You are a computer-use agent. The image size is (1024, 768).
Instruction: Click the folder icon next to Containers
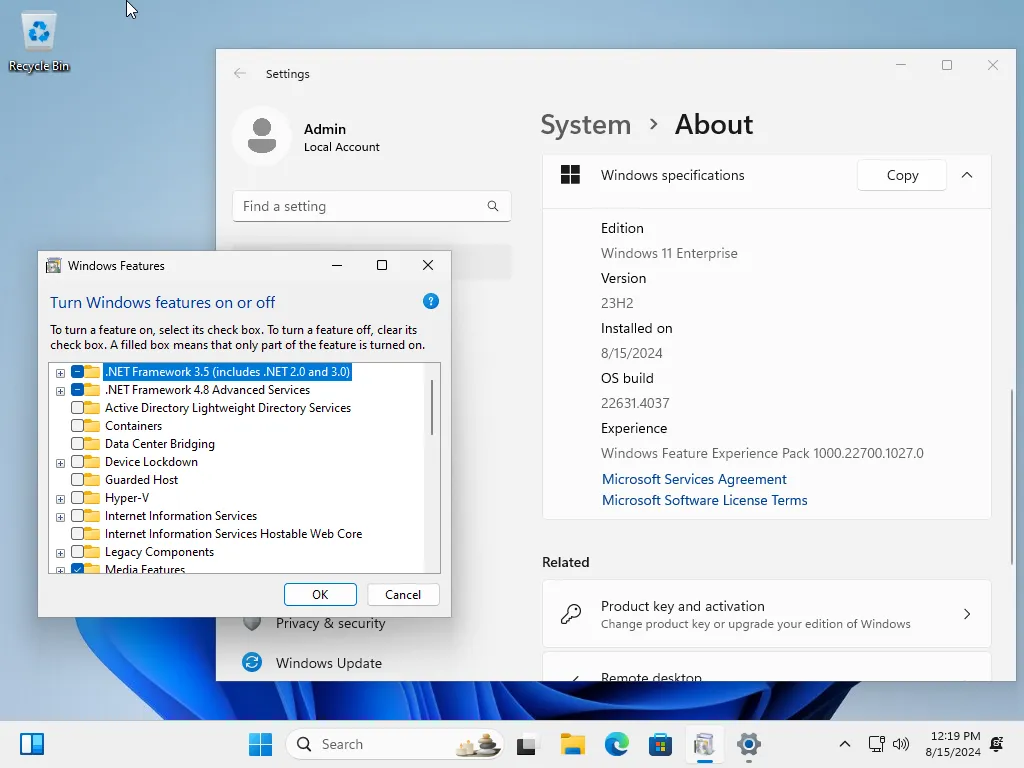coord(92,426)
